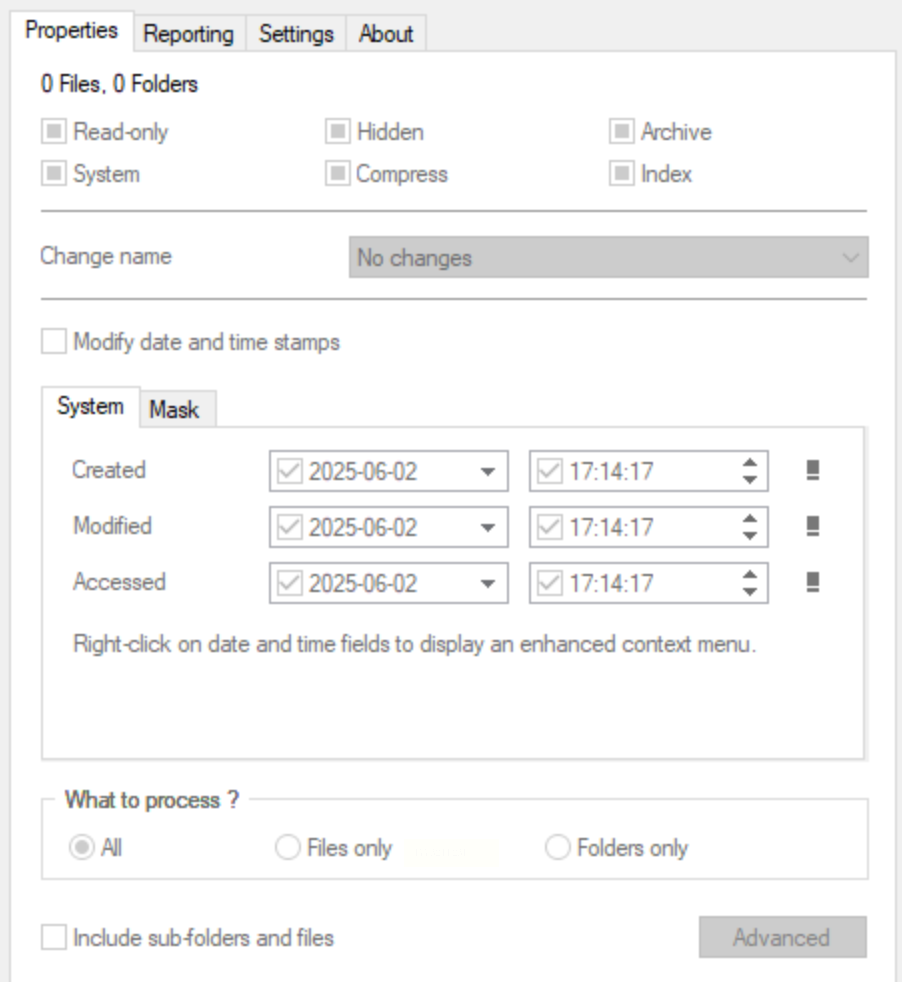Switch to the Reporting tab

pos(188,33)
